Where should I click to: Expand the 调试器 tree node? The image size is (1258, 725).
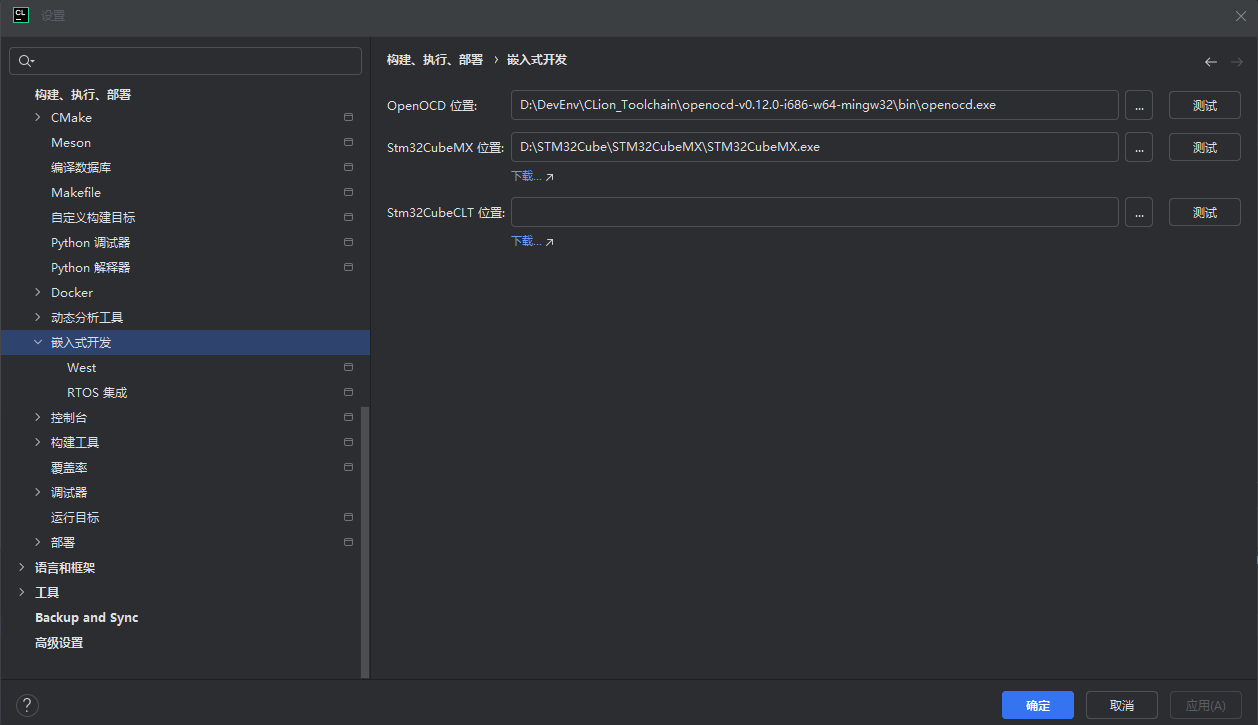pos(38,492)
